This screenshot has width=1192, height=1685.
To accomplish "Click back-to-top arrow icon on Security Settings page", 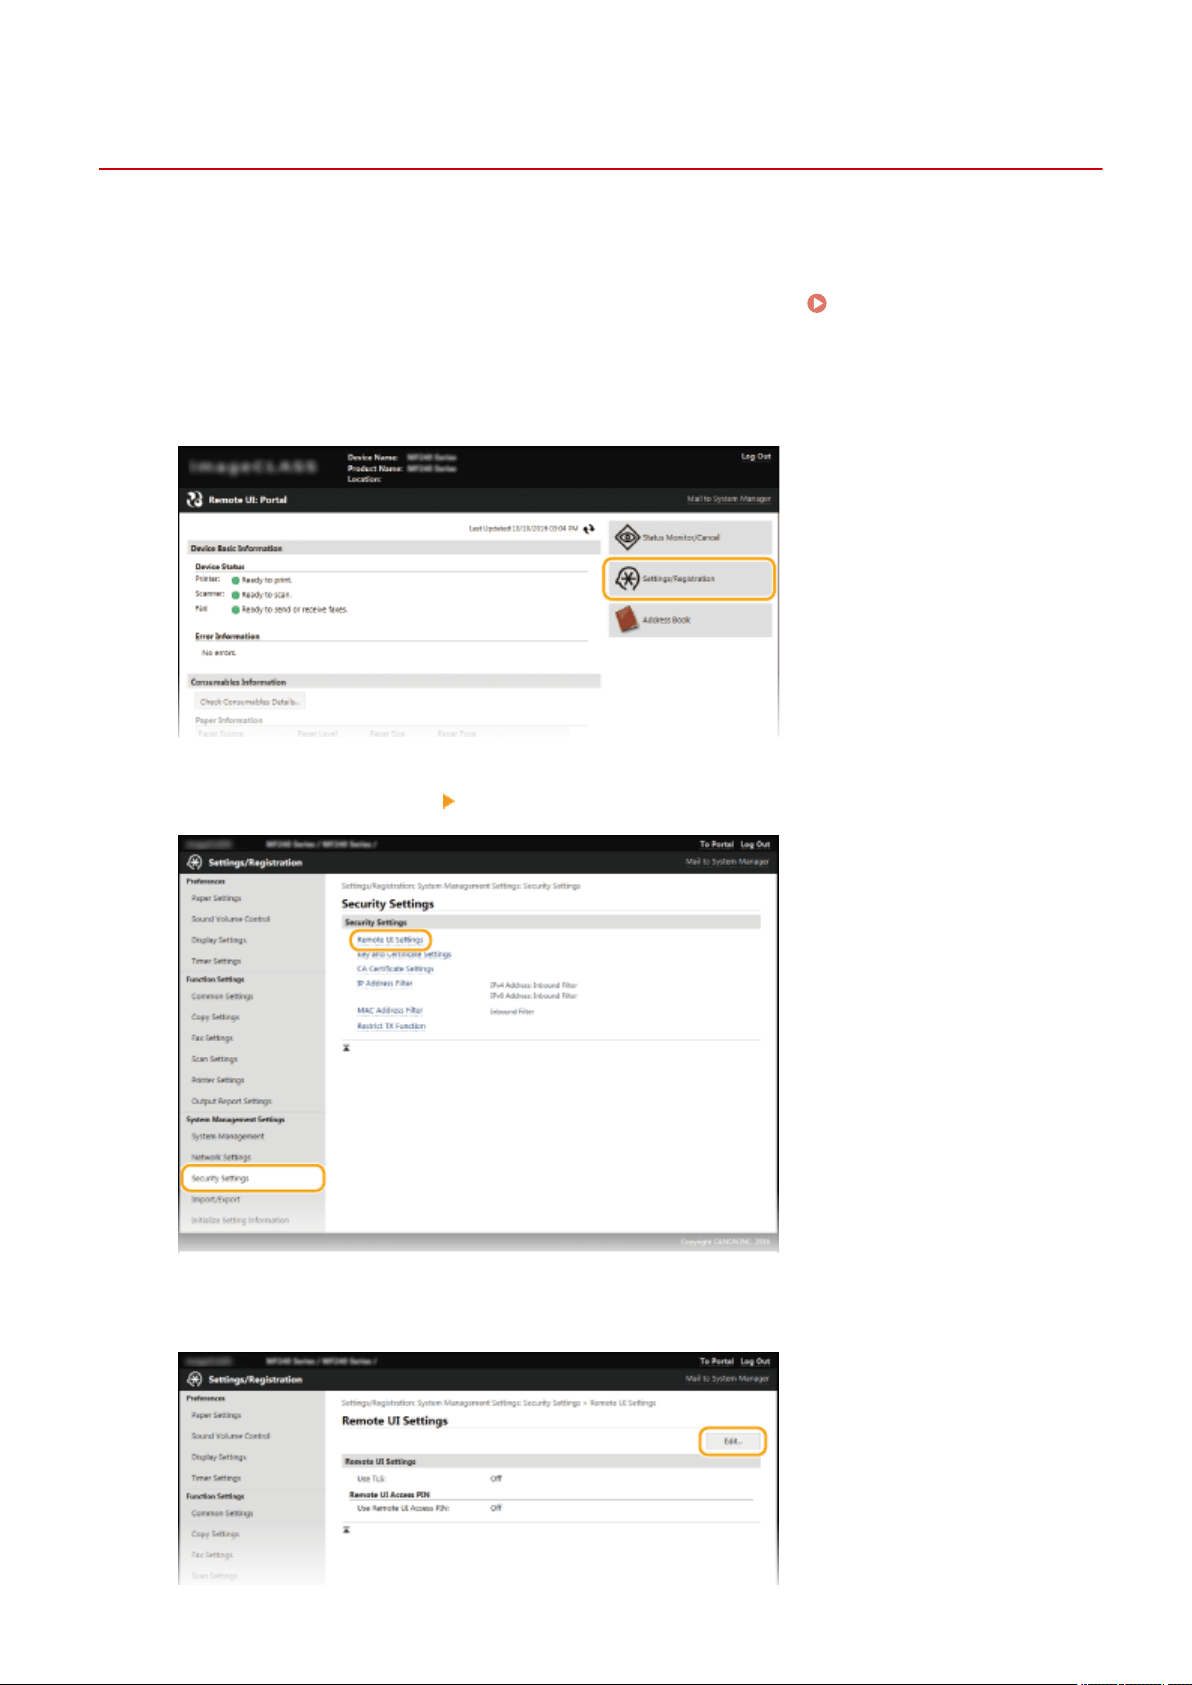I will pyautogui.click(x=347, y=1048).
